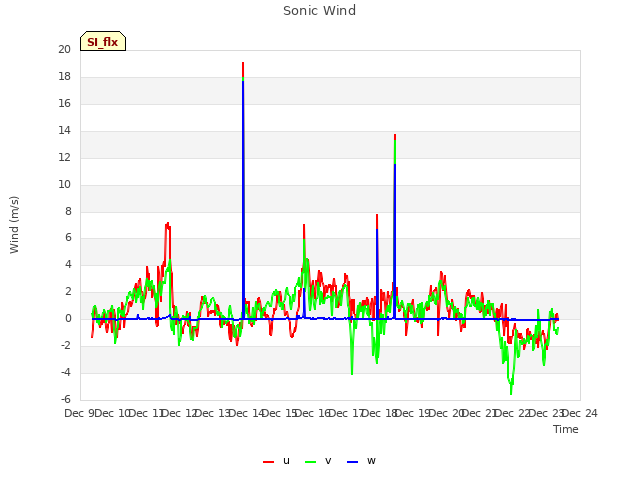Image resolution: width=640 pixels, height=480 pixels.
Task: Click the Sonic Wind chart title
Action: tap(320, 11)
